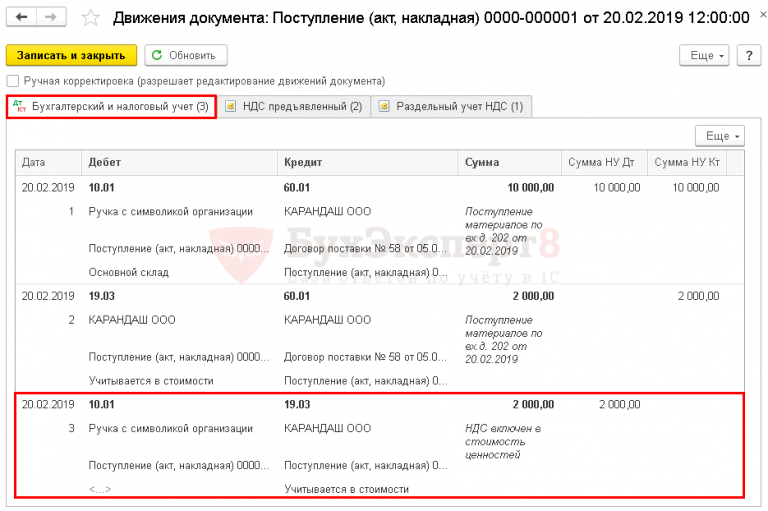Screen dimensions: 768x511
Task: Select debit account 19.03 in row 2
Action: point(101,296)
